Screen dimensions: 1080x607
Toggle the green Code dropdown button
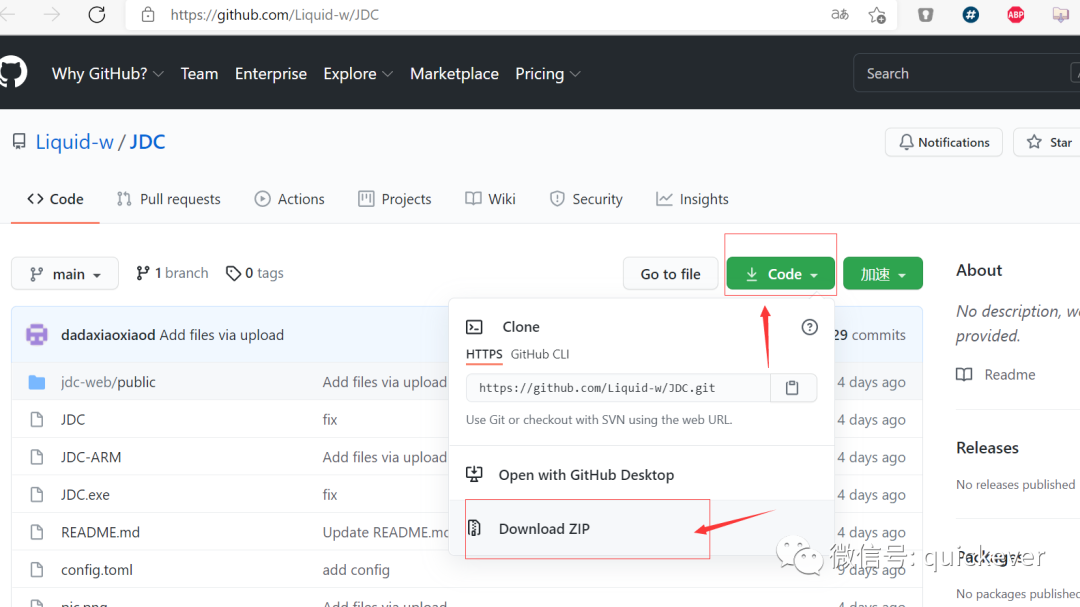(780, 274)
